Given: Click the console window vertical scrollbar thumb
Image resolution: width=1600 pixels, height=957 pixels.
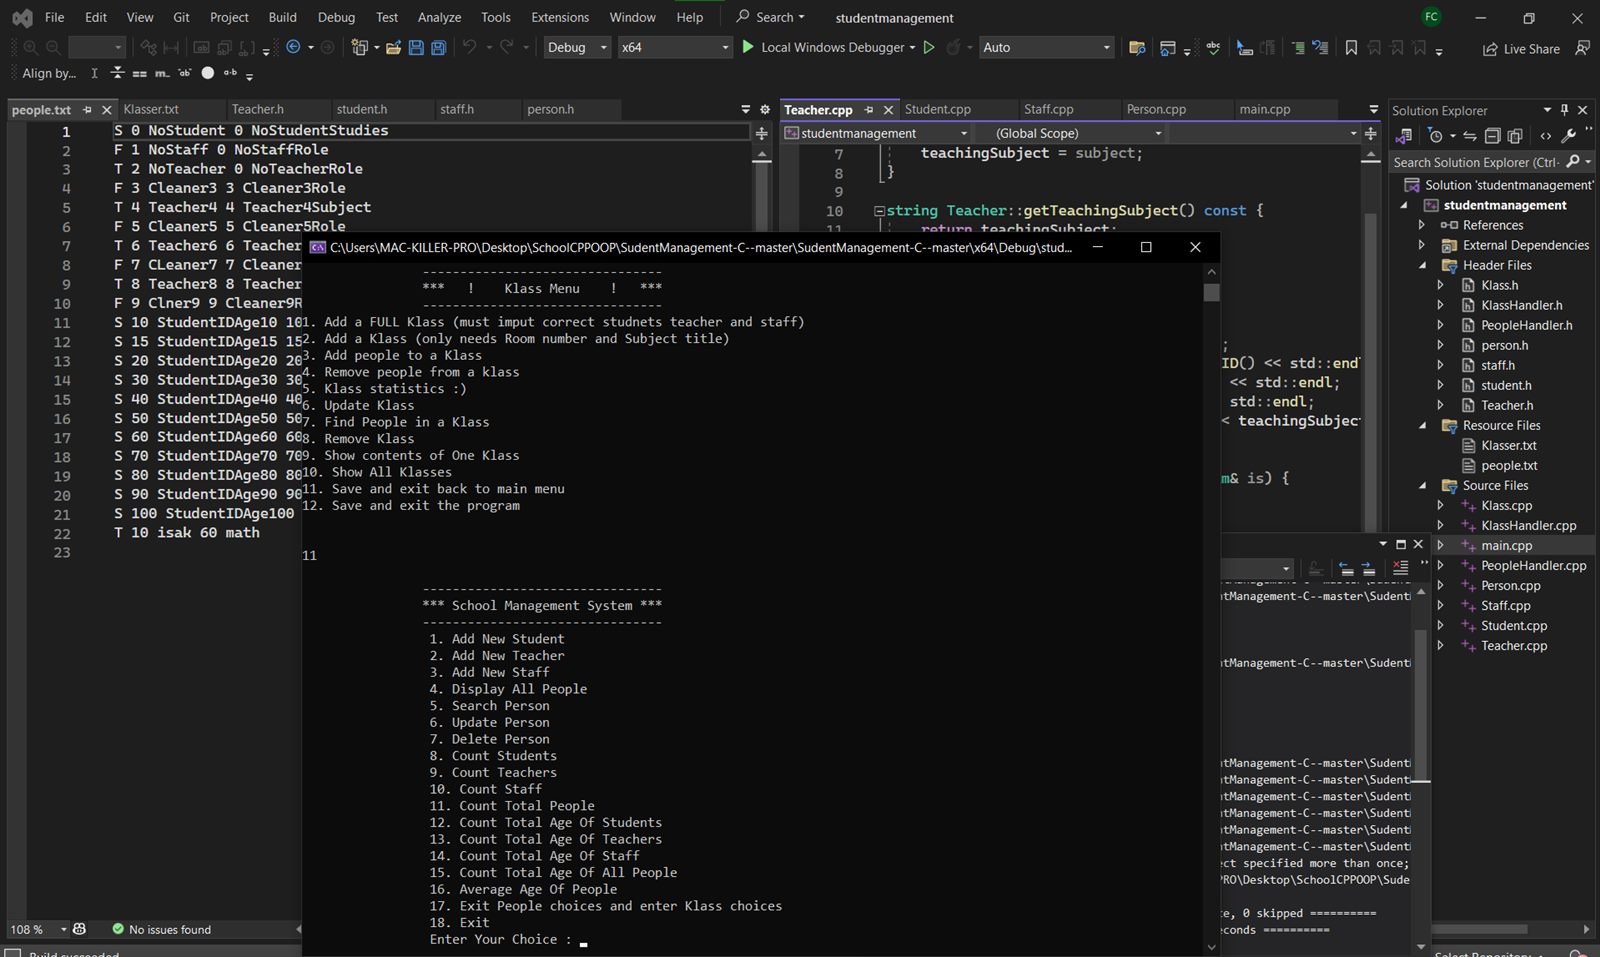Looking at the screenshot, I should tap(1212, 292).
